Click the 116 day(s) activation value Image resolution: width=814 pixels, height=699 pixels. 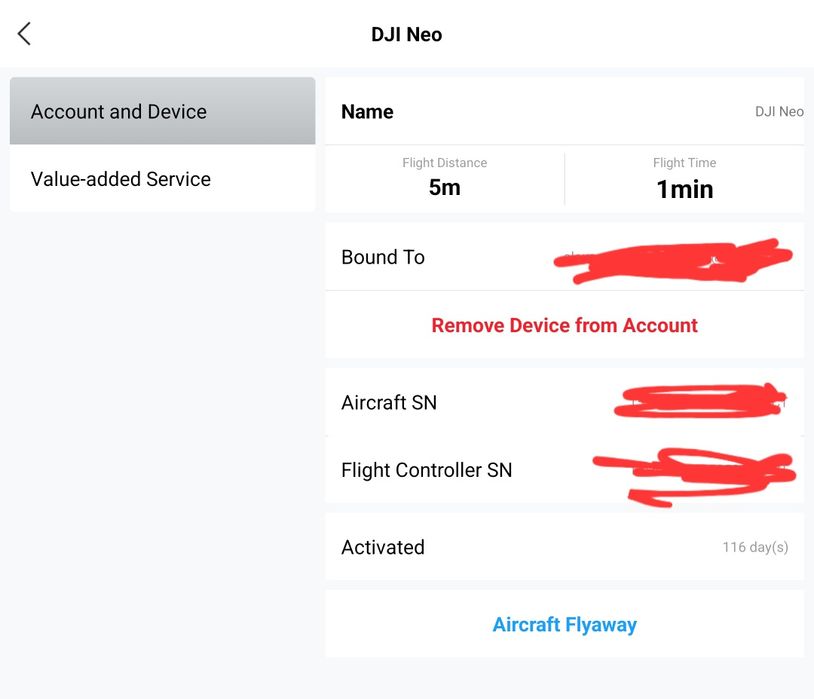point(755,547)
